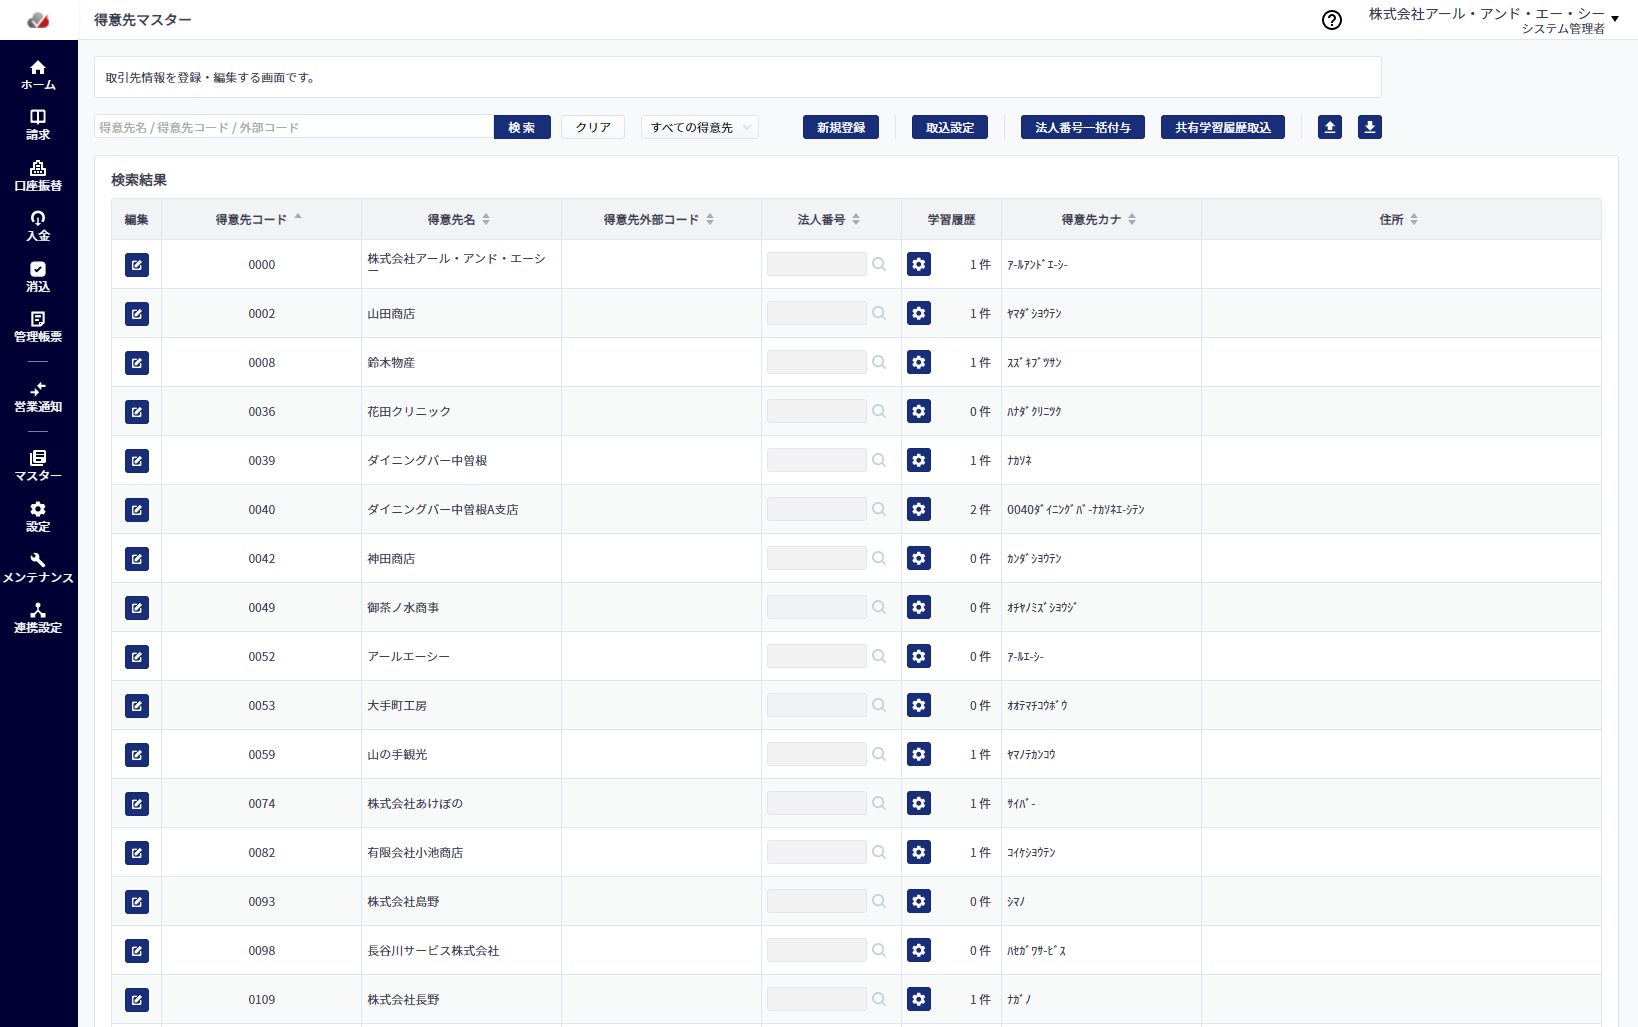Viewport: 1638px width, 1027px height.
Task: Sort by 住所 column
Action: 1414,219
